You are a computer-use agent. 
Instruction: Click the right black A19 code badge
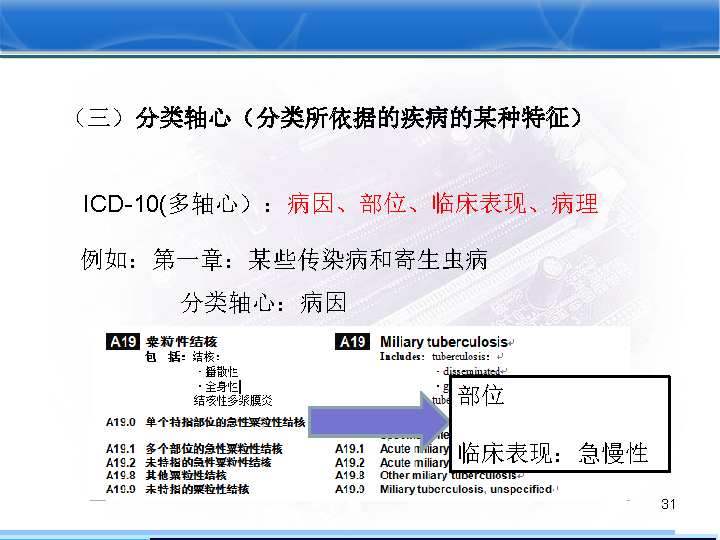(352, 342)
